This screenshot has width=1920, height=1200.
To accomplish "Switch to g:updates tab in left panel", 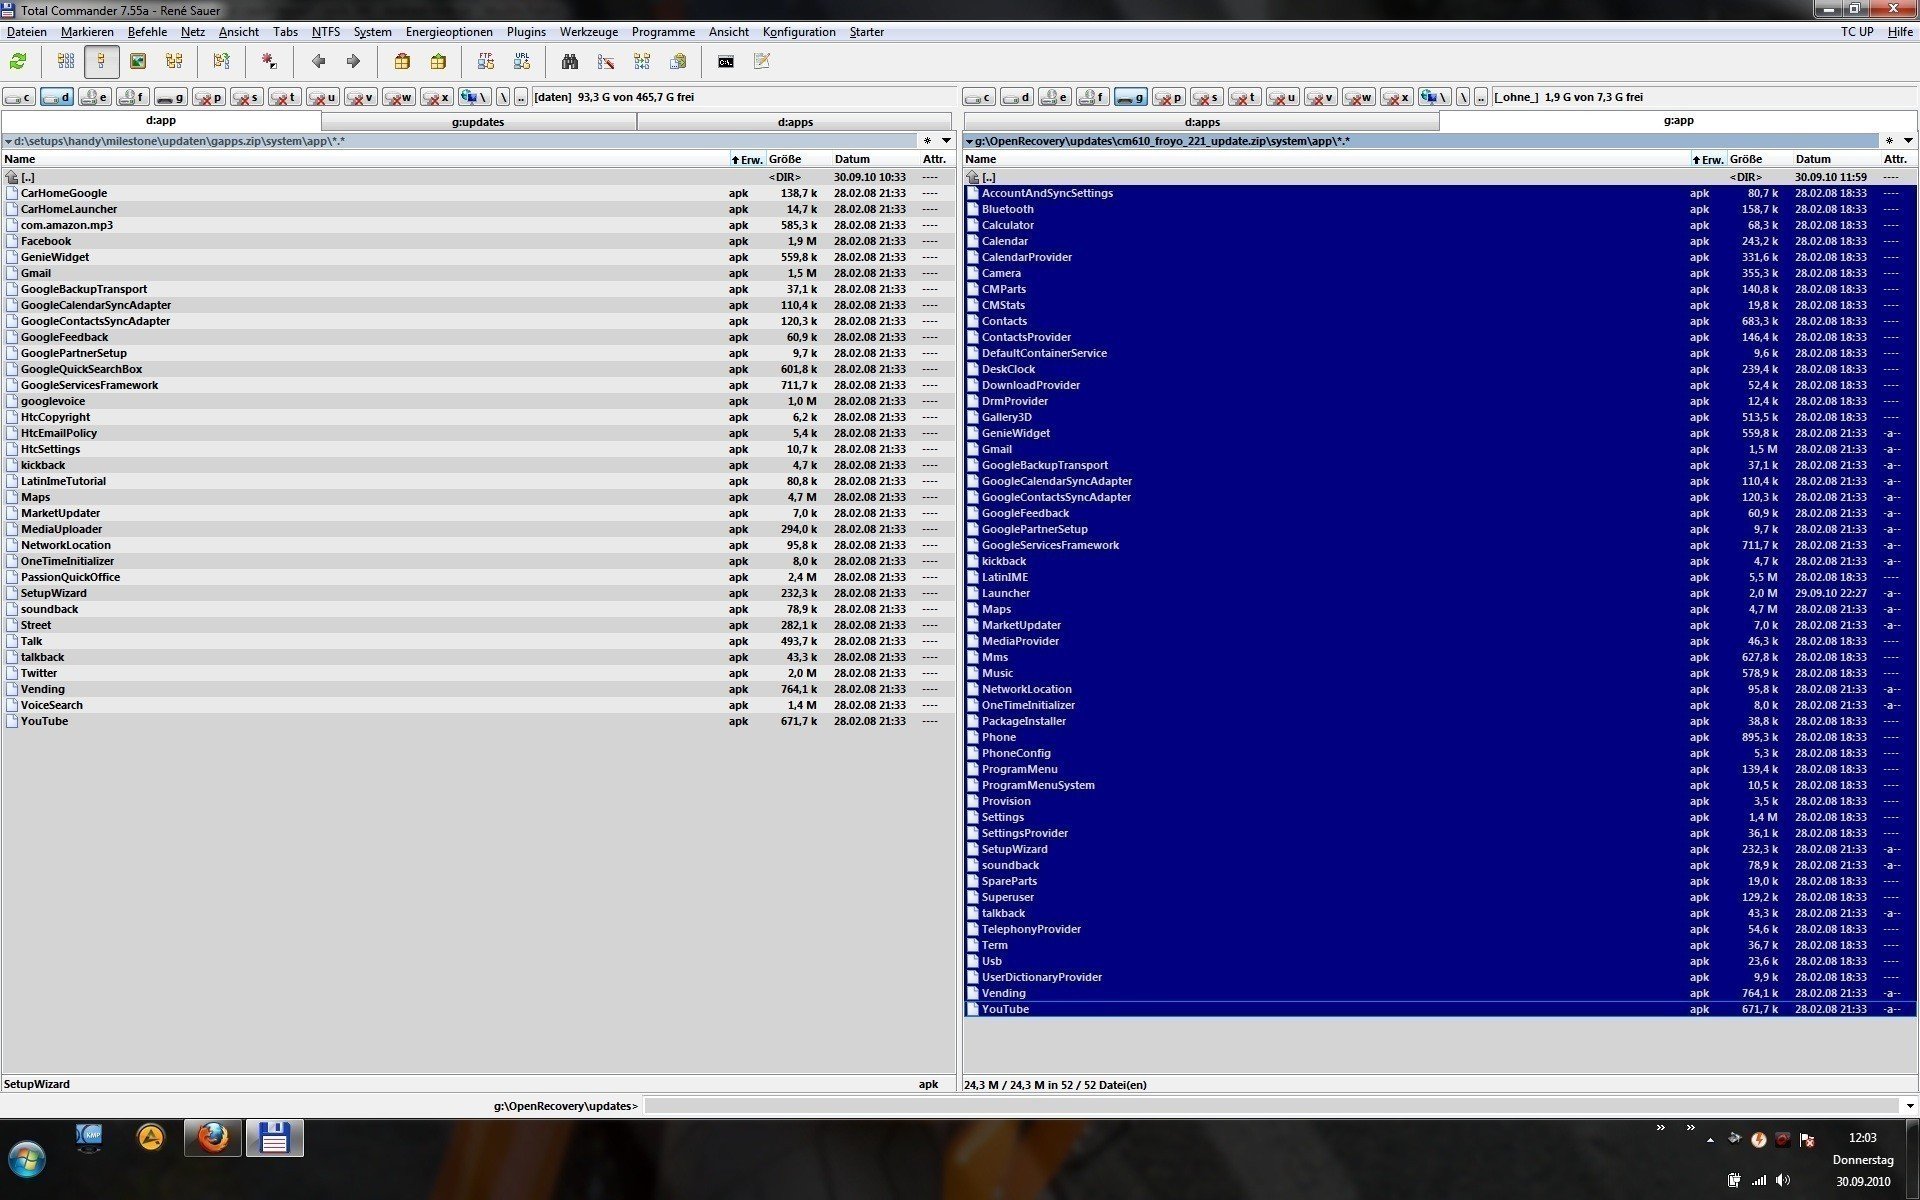I will (478, 122).
